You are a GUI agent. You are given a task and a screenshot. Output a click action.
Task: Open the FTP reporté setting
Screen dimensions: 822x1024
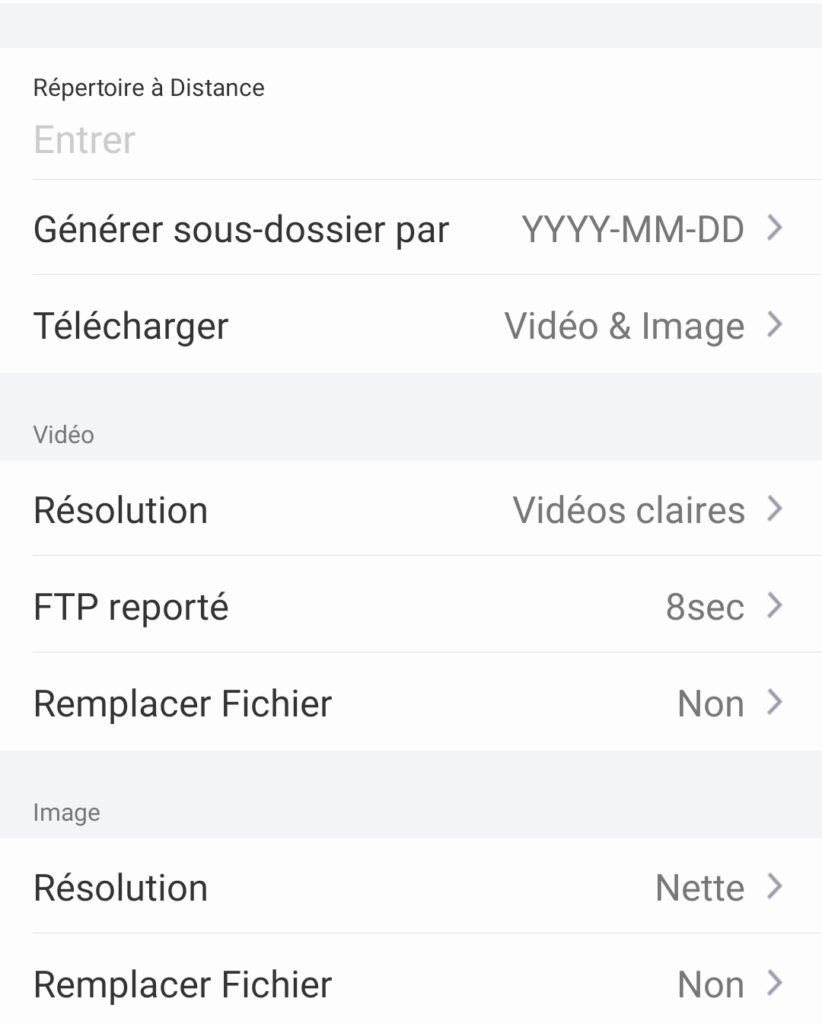click(x=131, y=607)
